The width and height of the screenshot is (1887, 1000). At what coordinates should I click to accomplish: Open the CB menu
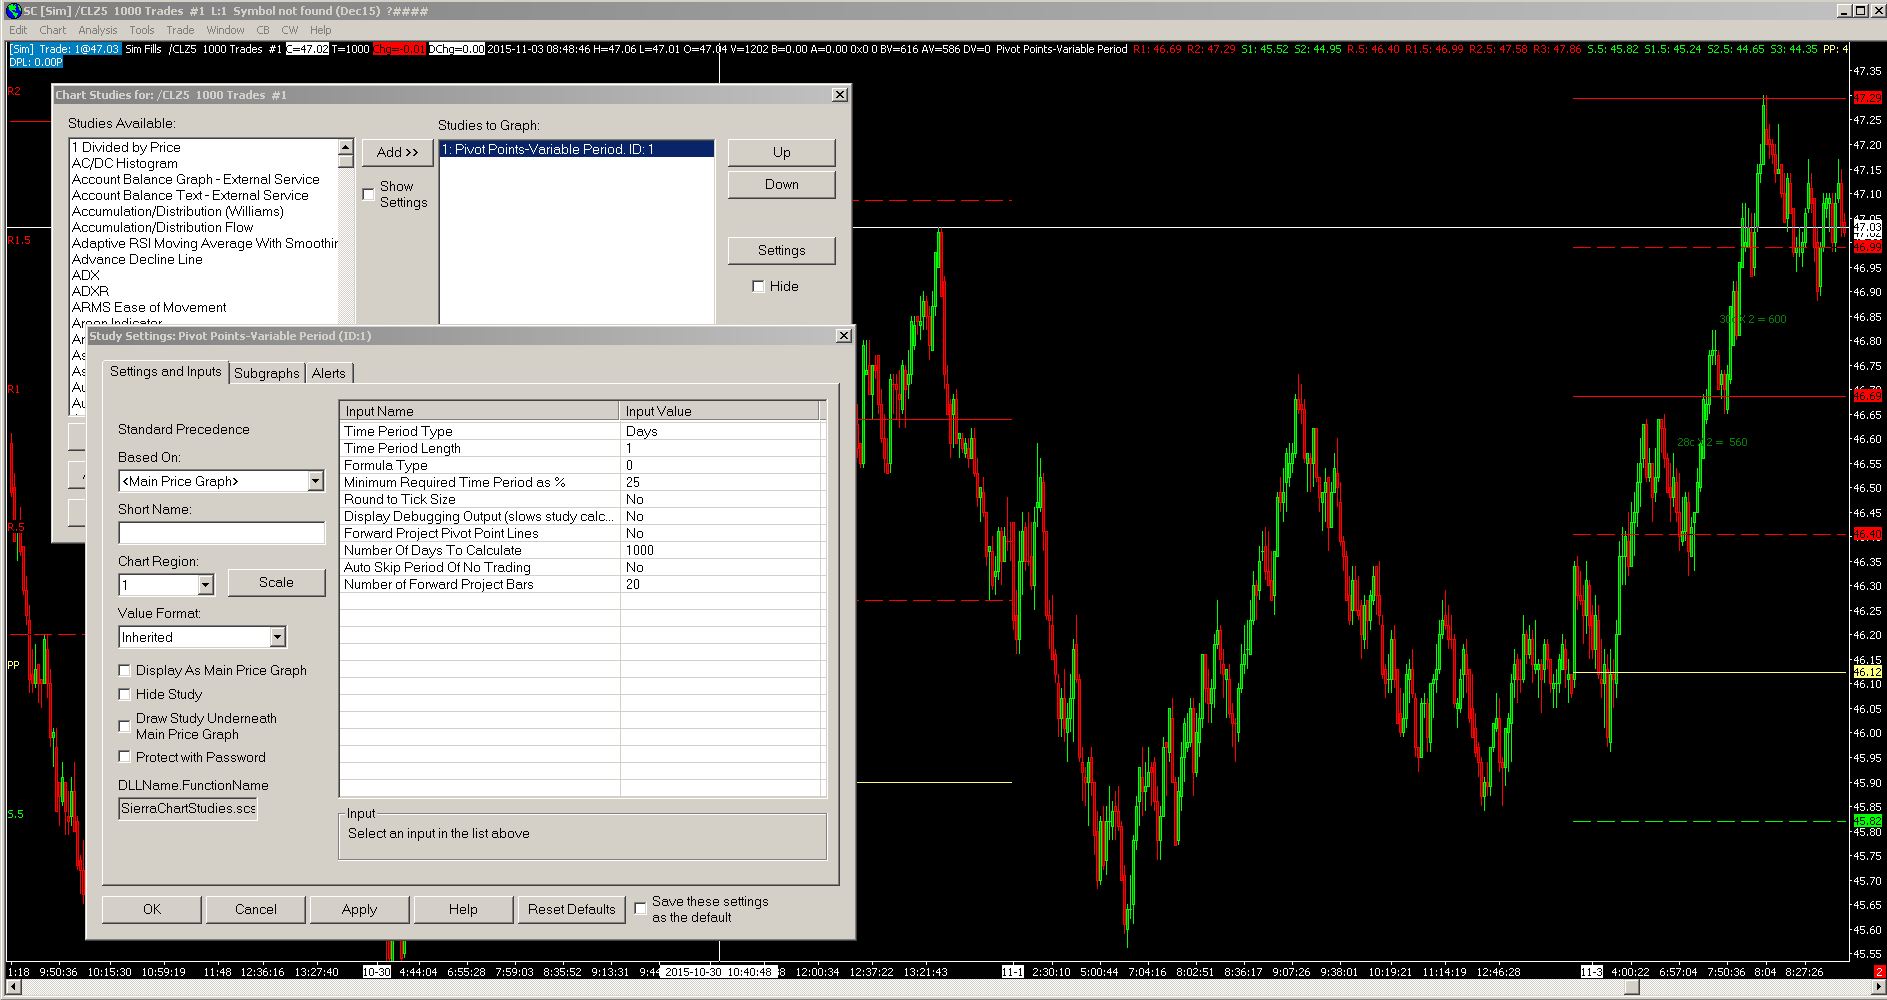[263, 30]
